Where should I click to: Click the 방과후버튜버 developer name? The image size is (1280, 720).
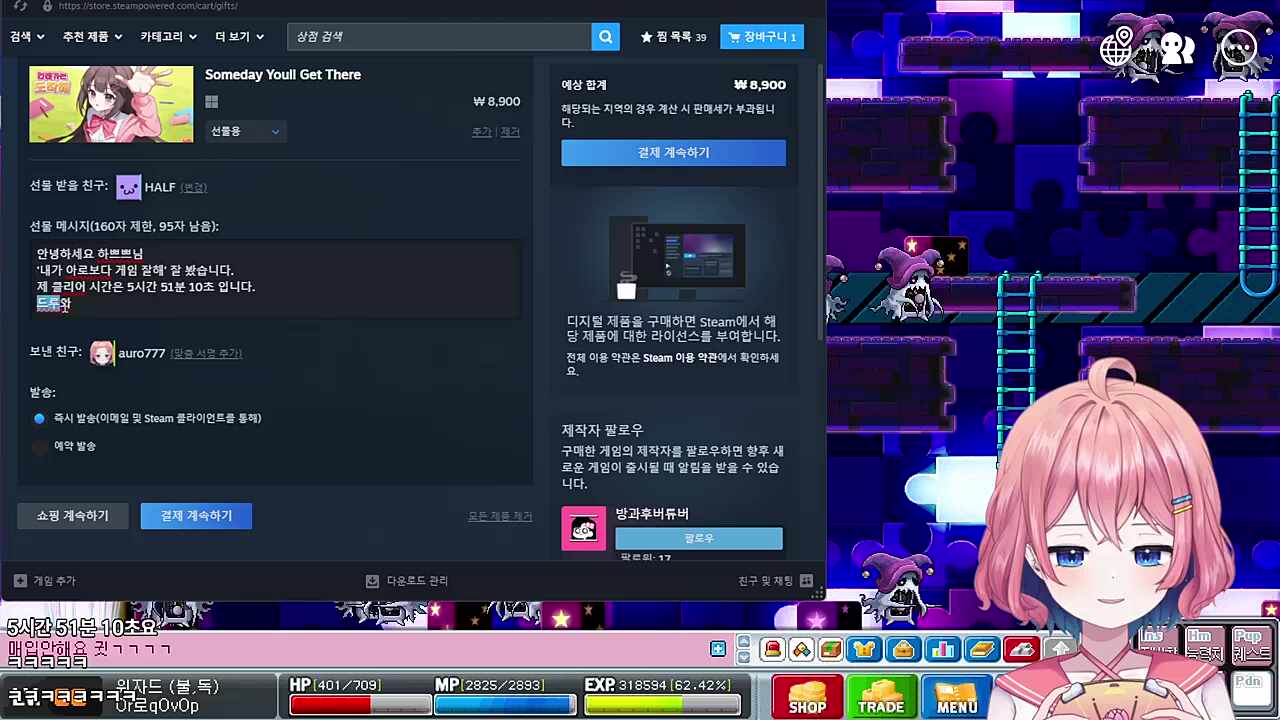[x=652, y=514]
